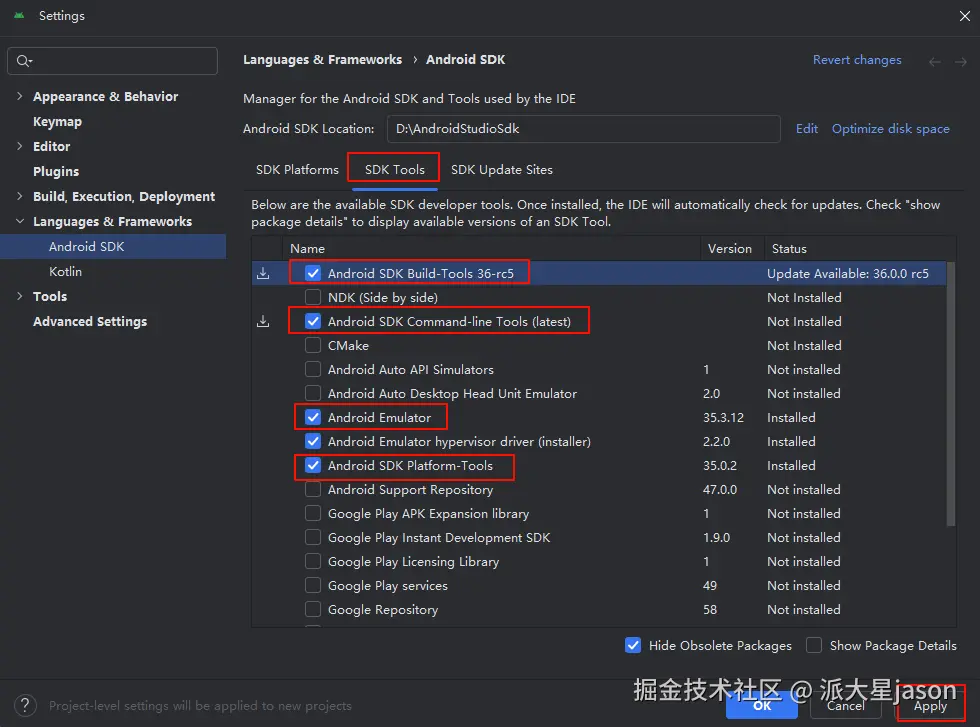Click the Apply button
The width and height of the screenshot is (980, 727).
(x=930, y=706)
